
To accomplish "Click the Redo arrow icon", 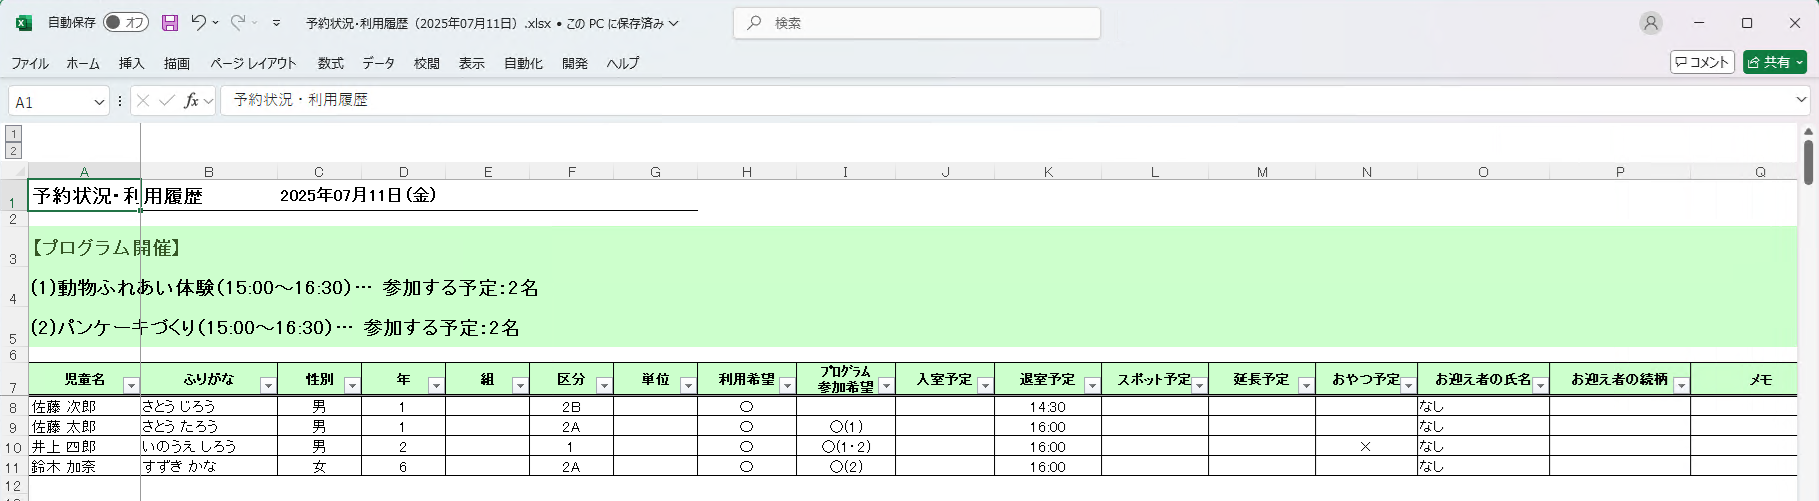I will [238, 23].
